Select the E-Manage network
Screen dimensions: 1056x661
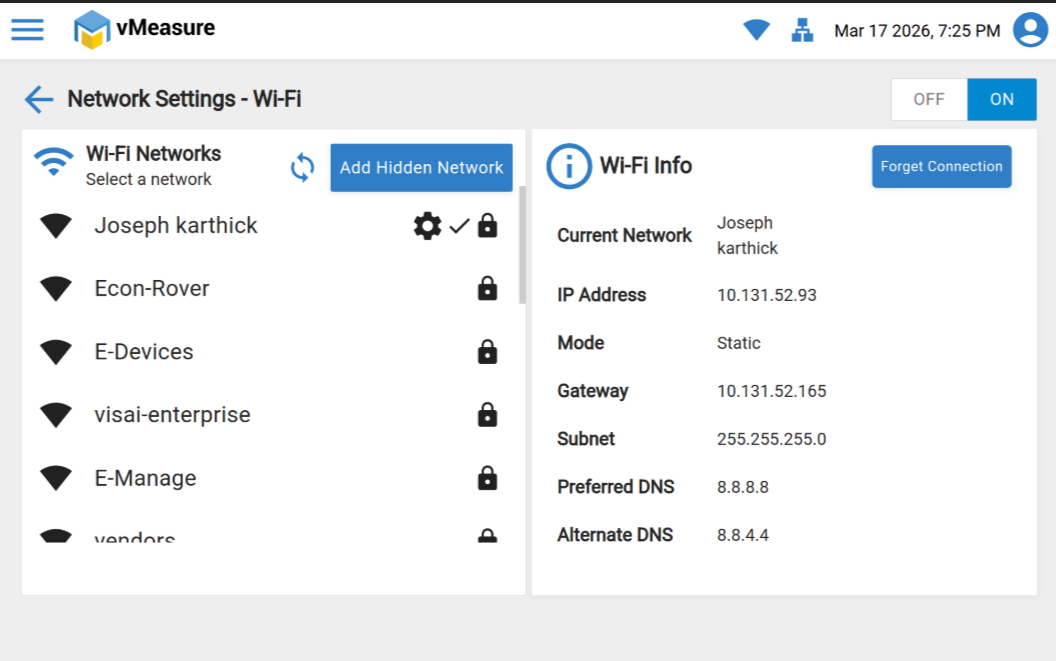(145, 478)
